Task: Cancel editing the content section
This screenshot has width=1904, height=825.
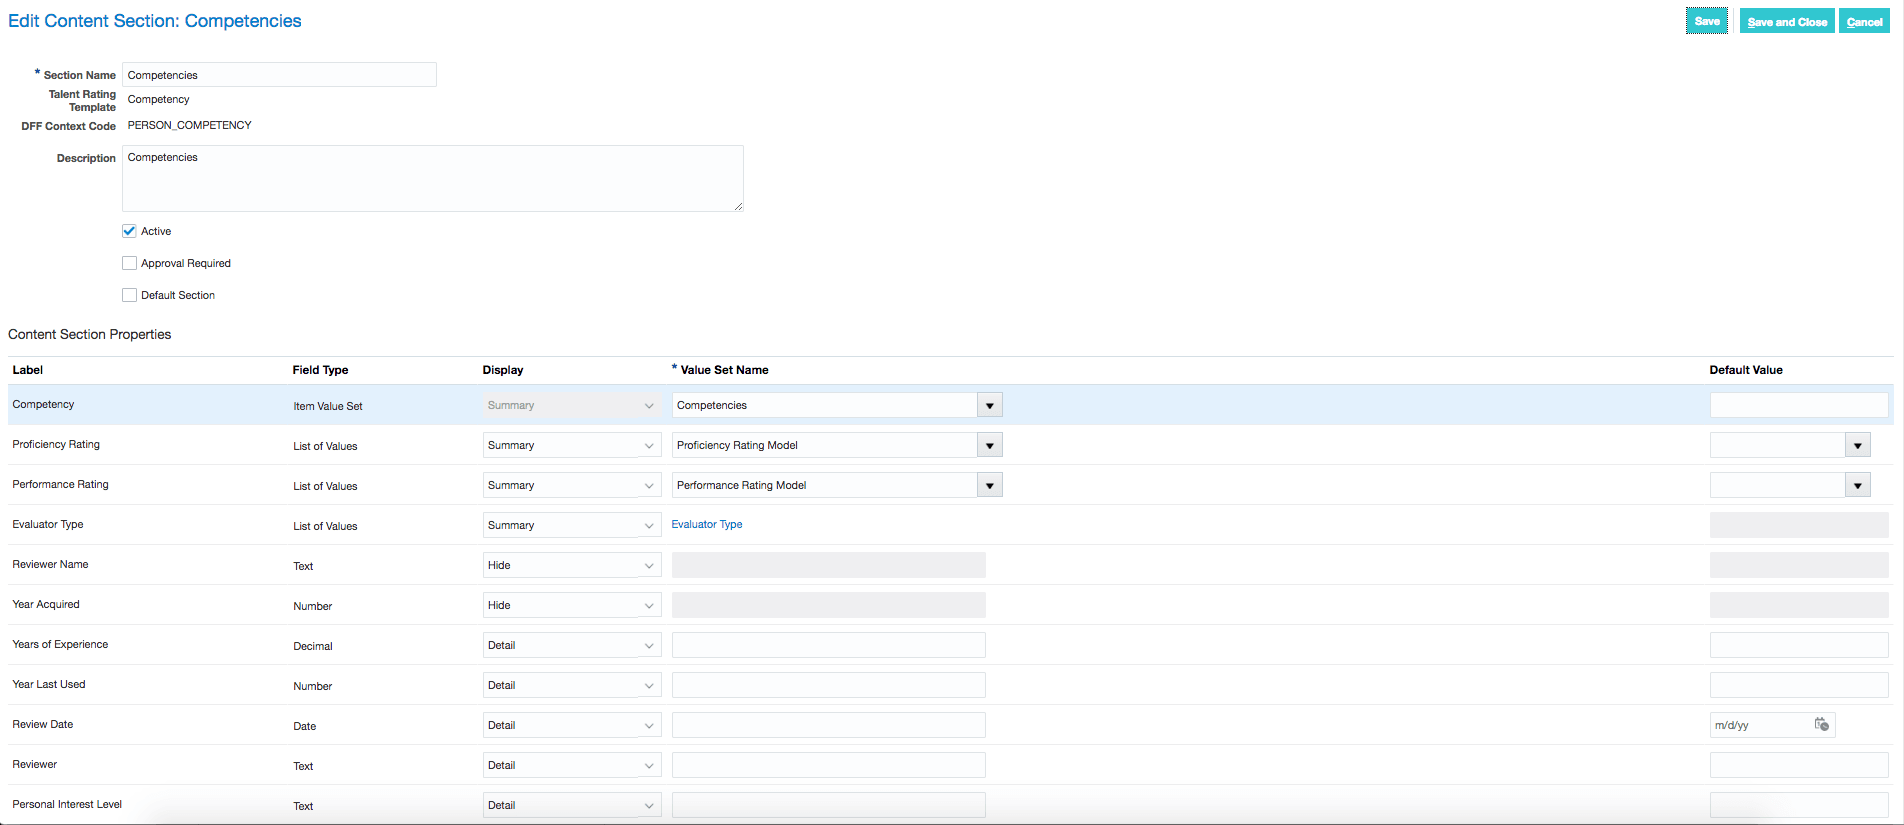Action: click(1864, 21)
